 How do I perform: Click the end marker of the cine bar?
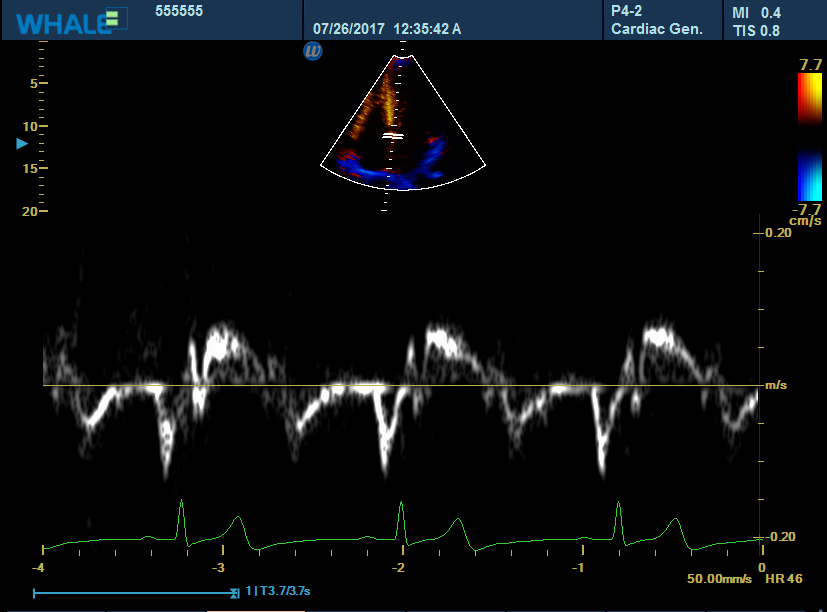(x=235, y=594)
